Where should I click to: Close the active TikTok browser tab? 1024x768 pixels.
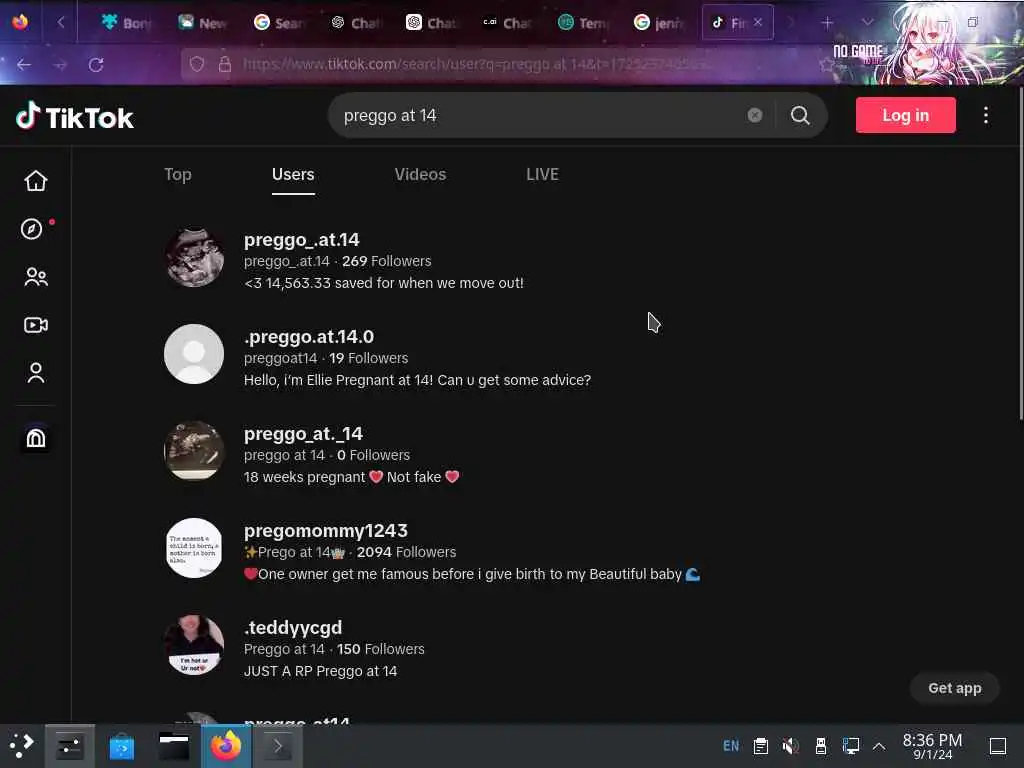pos(758,22)
